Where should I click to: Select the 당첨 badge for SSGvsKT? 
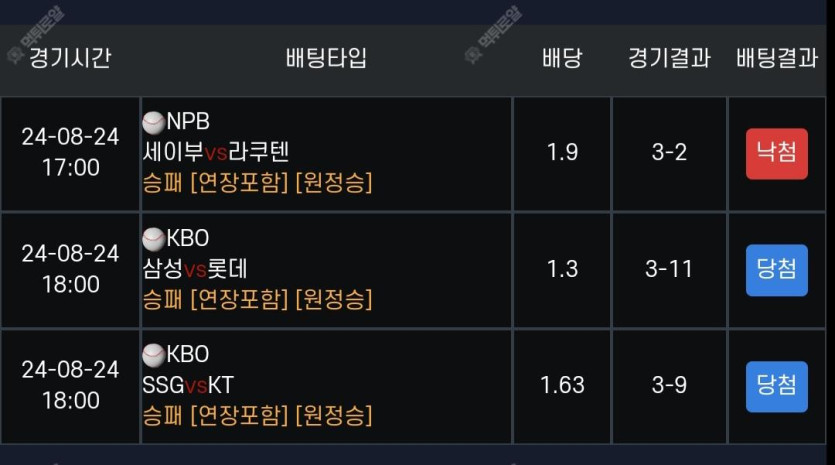(776, 387)
